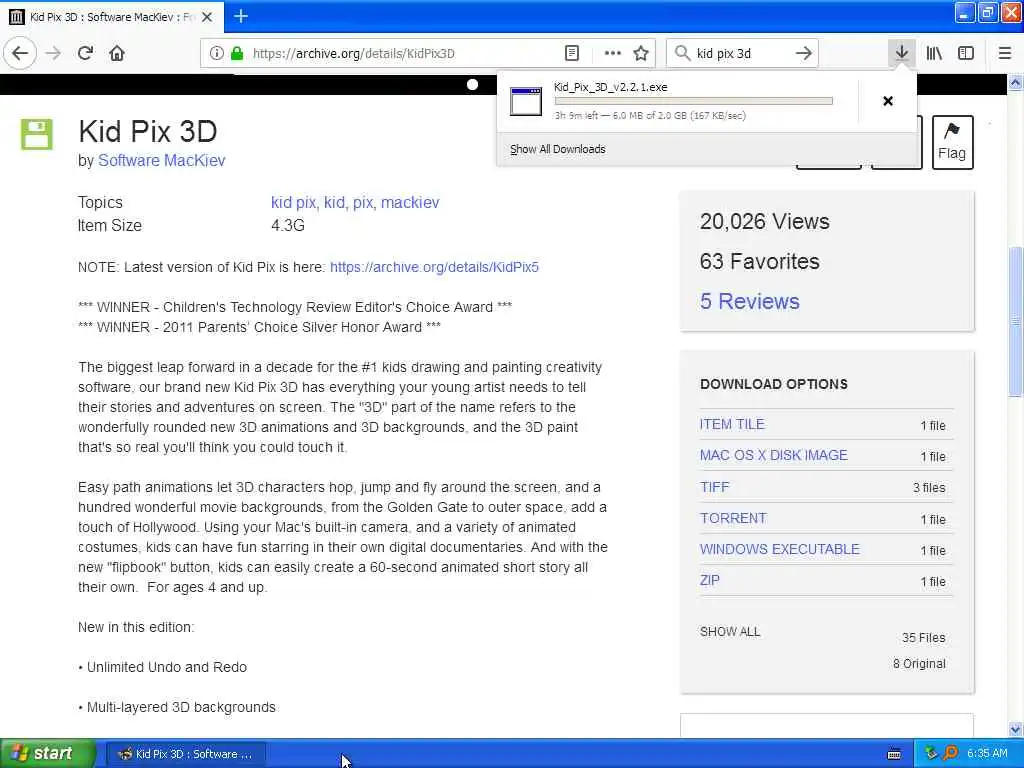Click the 'mackiev' topic link

tap(410, 202)
